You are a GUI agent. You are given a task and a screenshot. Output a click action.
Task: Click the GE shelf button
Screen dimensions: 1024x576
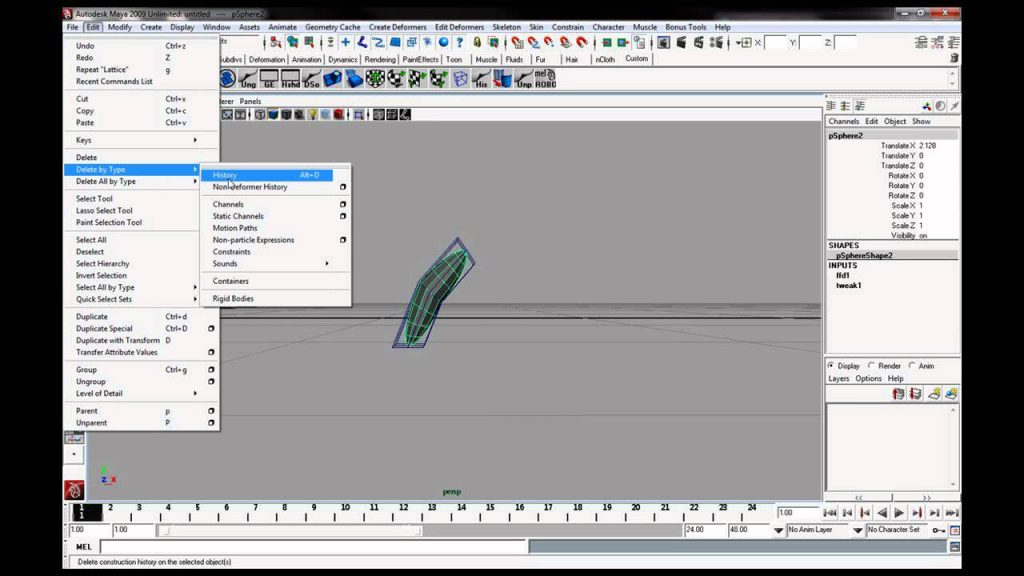269,79
